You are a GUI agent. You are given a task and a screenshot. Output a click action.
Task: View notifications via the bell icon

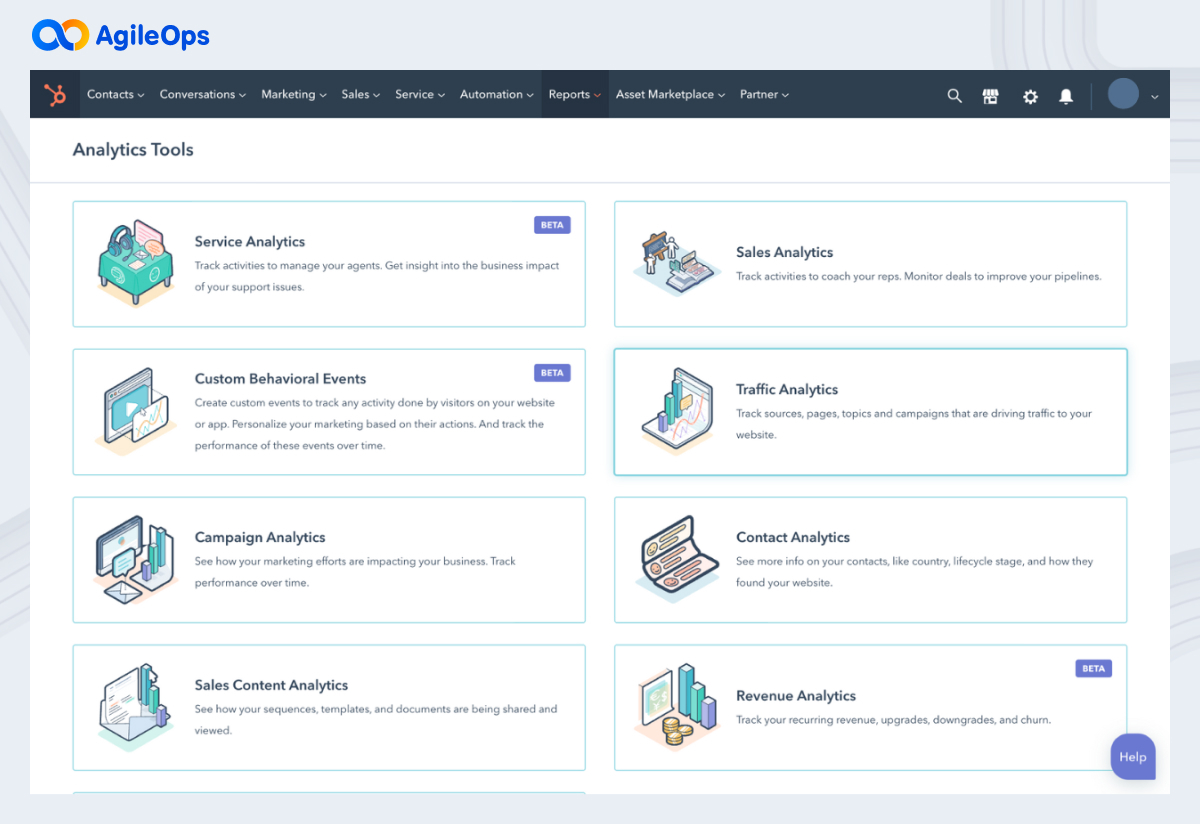[x=1066, y=96]
